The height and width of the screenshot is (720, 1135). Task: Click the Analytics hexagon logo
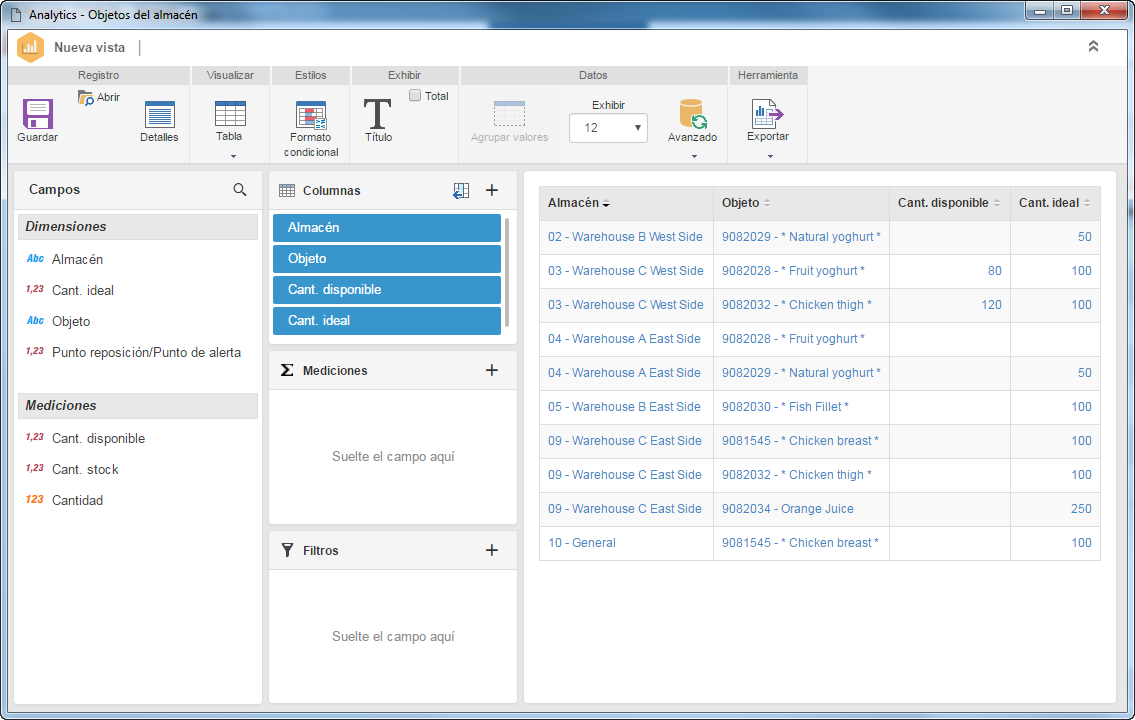pyautogui.click(x=30, y=48)
